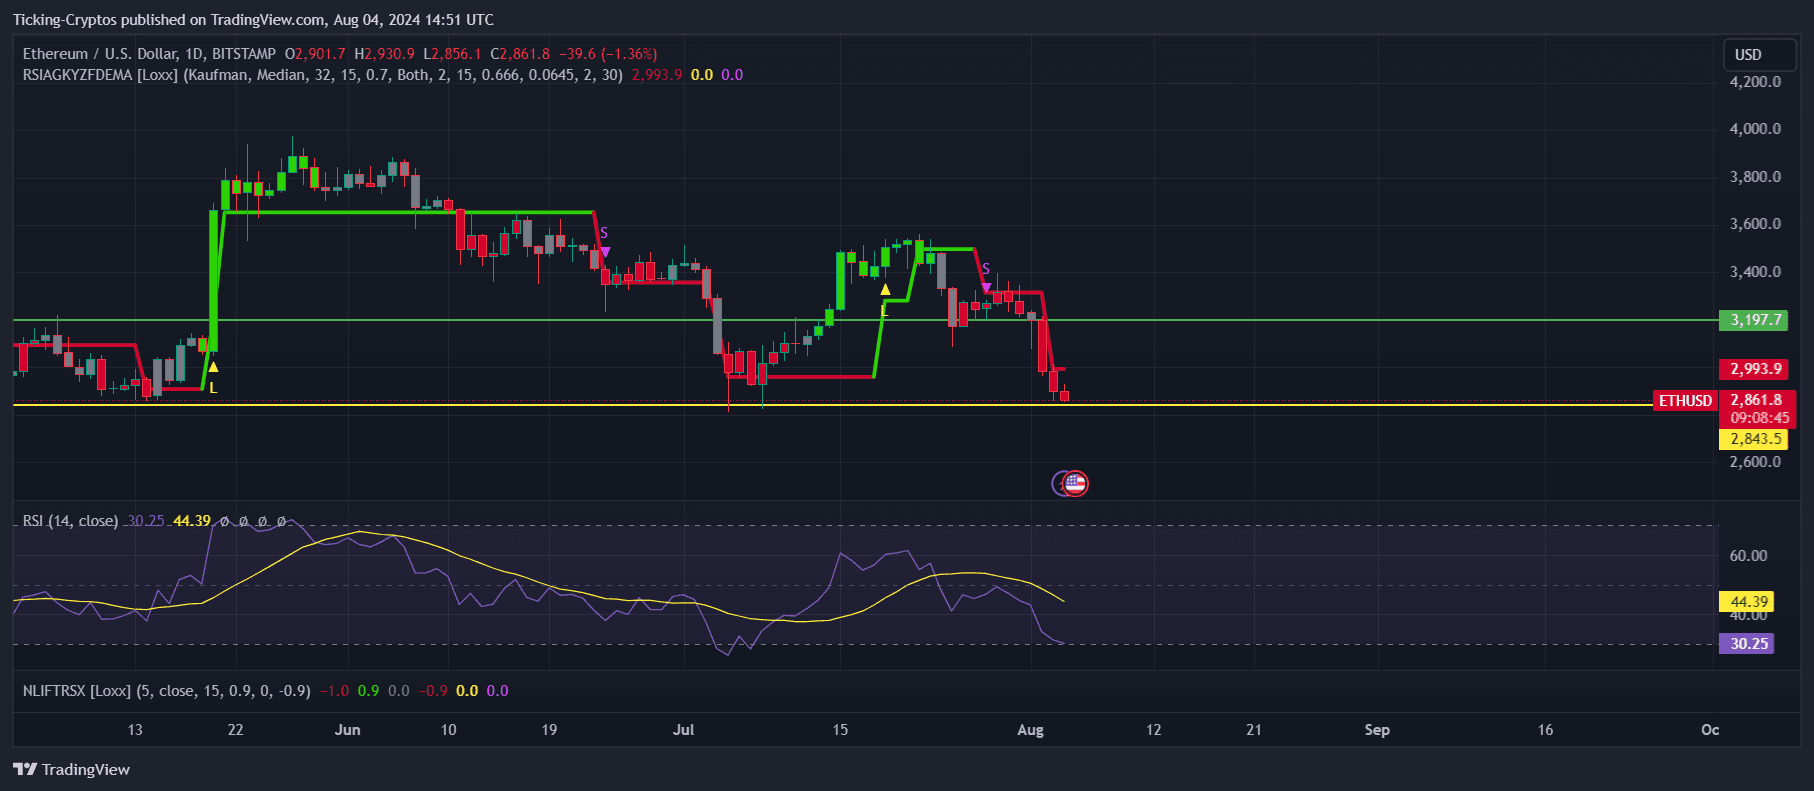Click the close value C2,861.8 in legend

pos(520,54)
